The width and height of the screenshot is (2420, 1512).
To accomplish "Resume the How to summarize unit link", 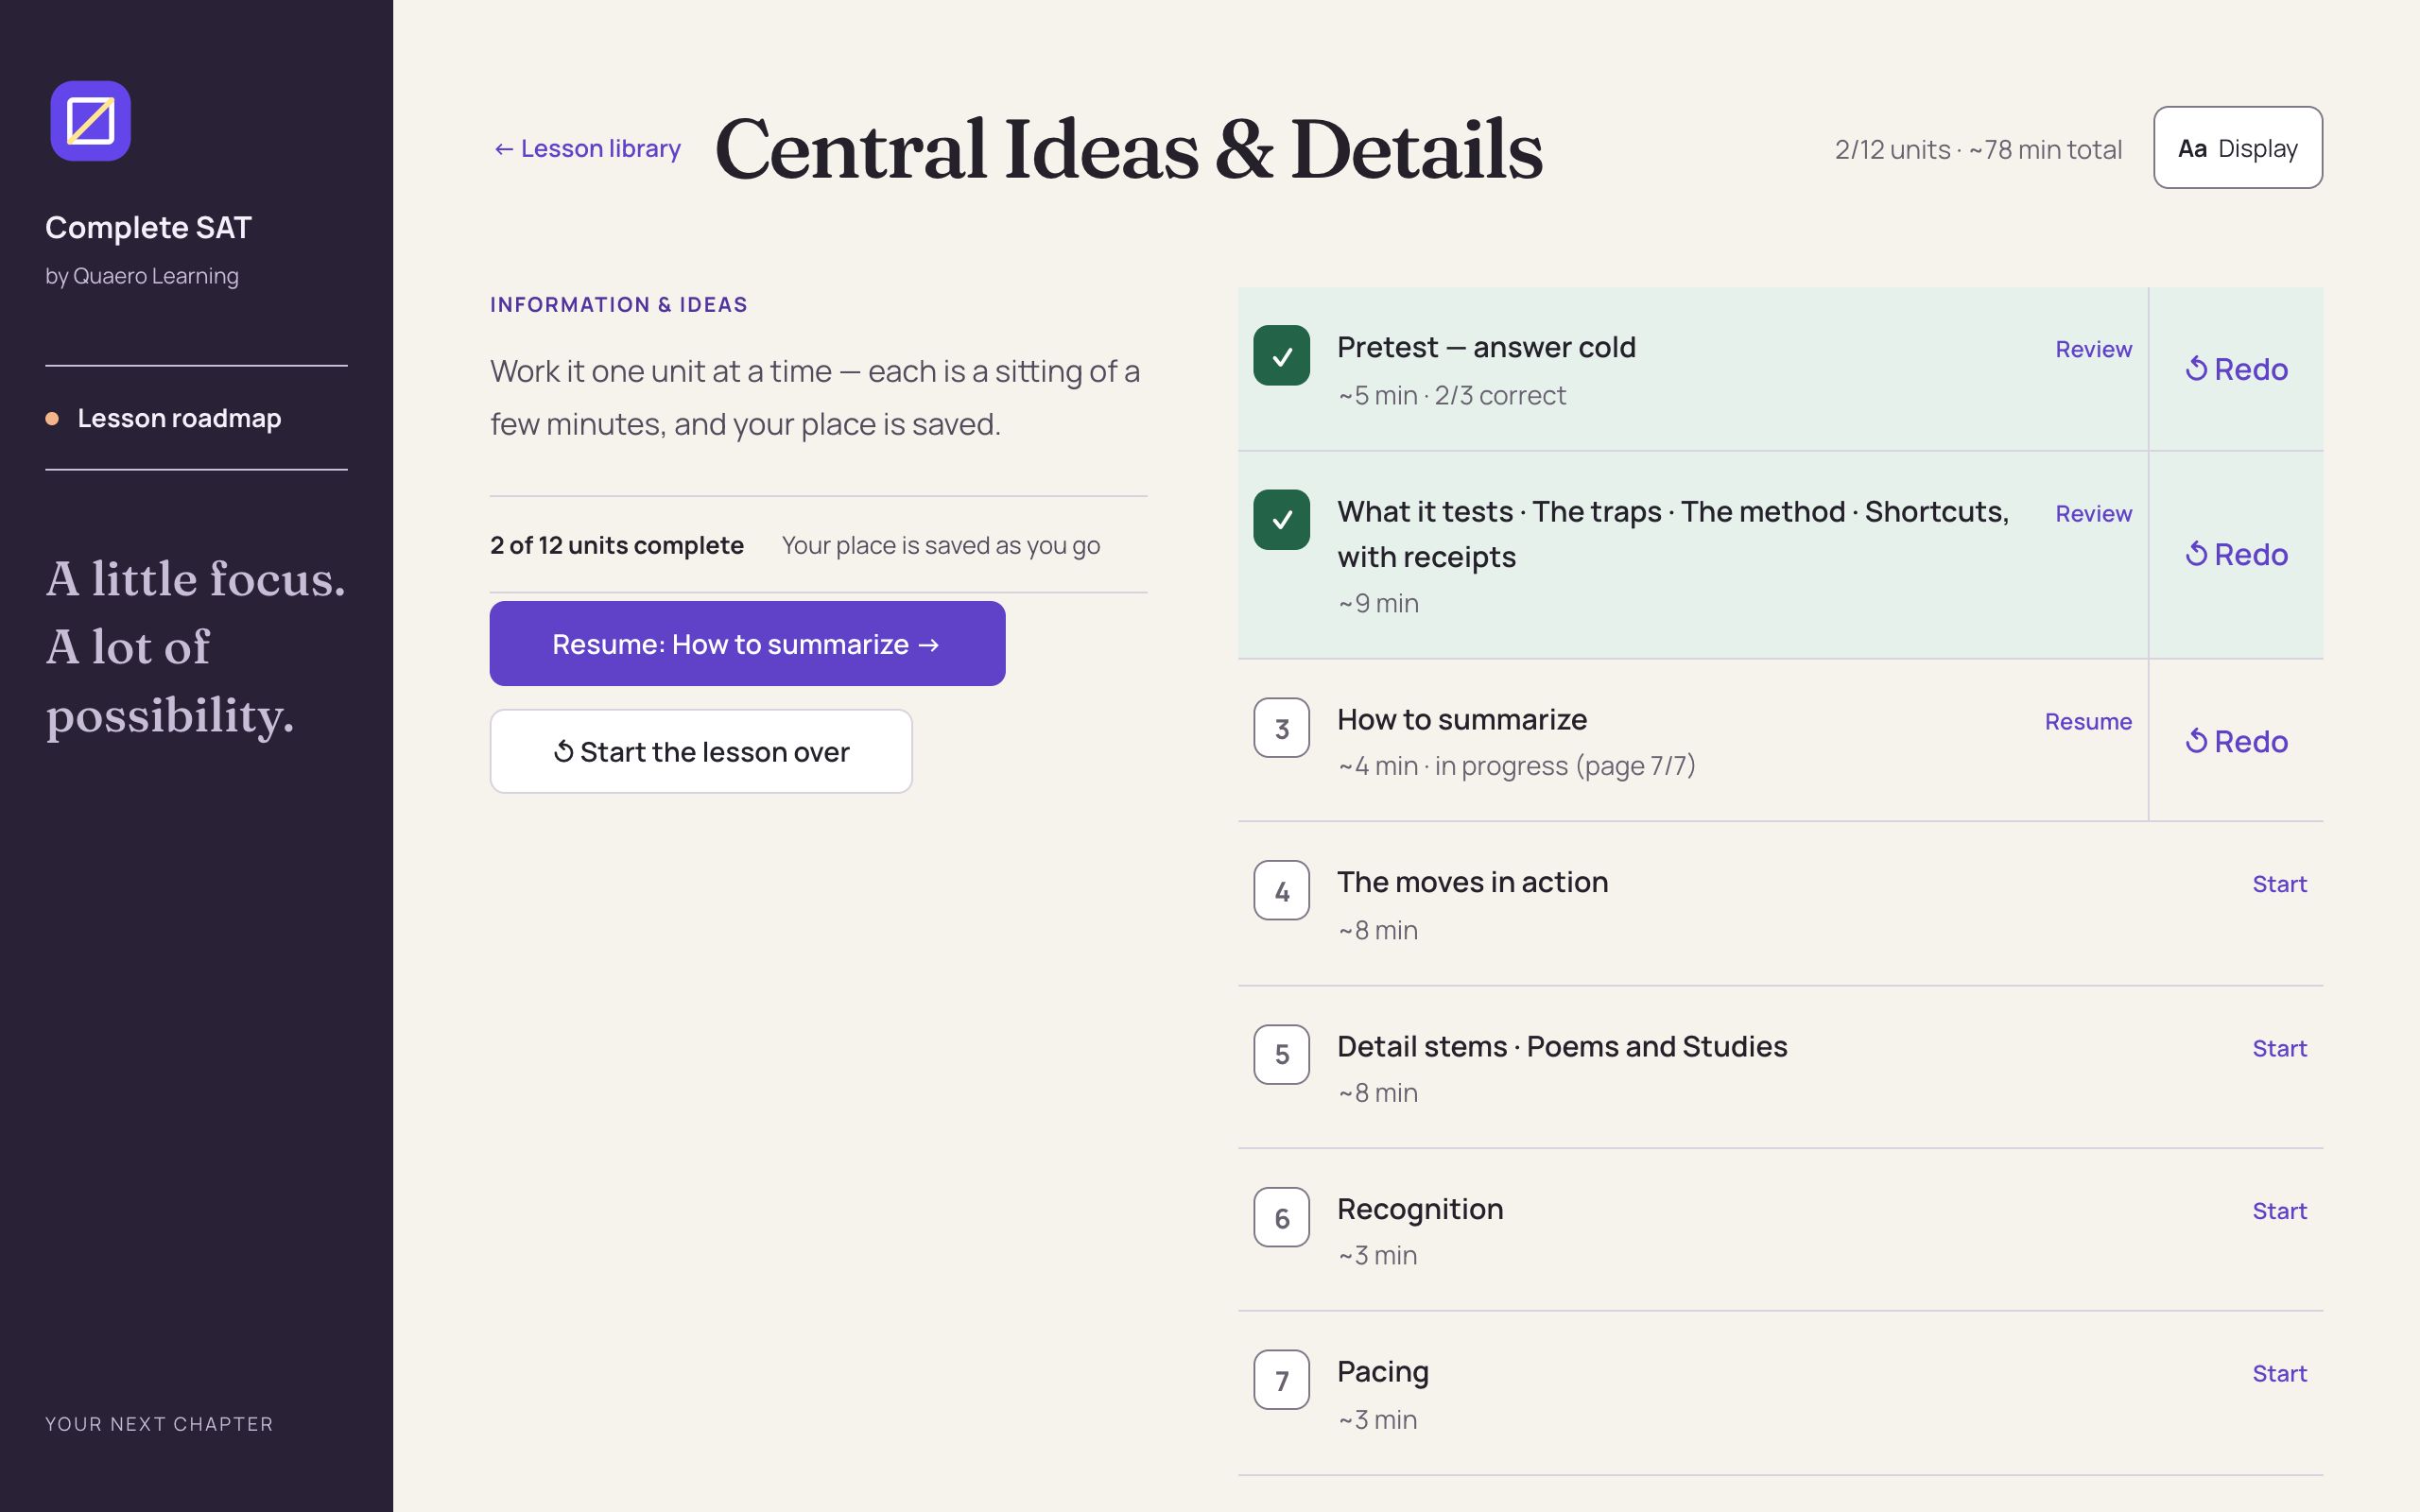I will (2088, 721).
